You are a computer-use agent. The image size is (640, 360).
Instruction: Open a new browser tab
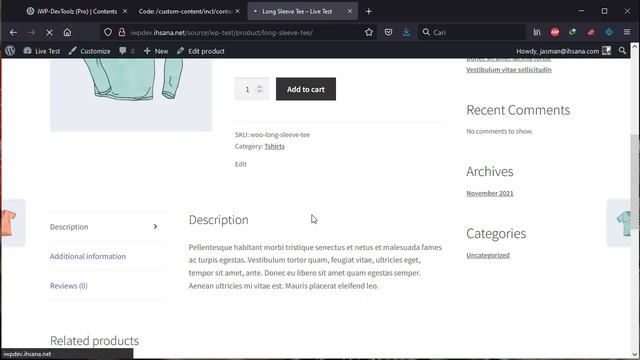click(x=369, y=11)
